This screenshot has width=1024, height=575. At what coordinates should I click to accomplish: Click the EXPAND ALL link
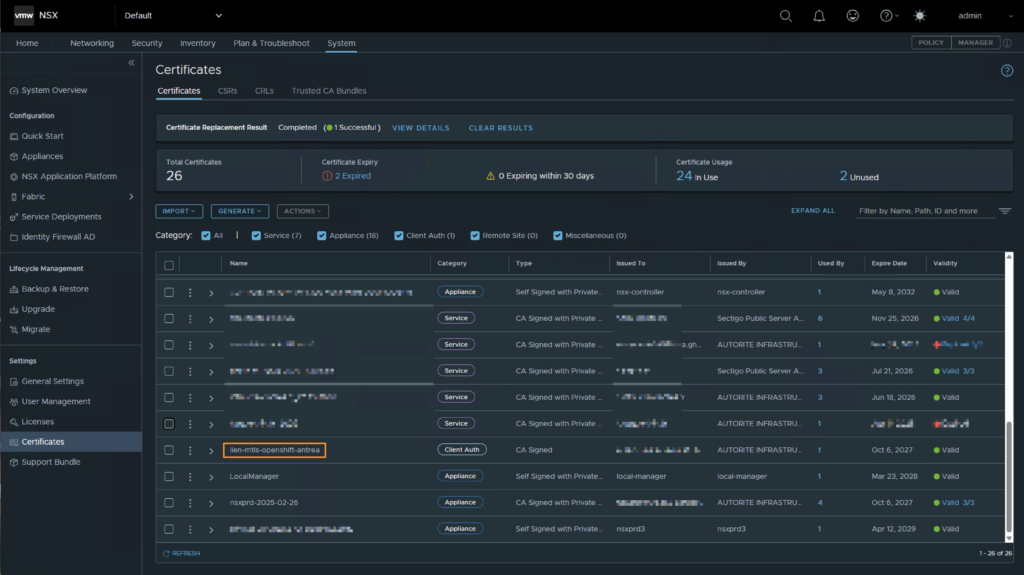click(812, 211)
